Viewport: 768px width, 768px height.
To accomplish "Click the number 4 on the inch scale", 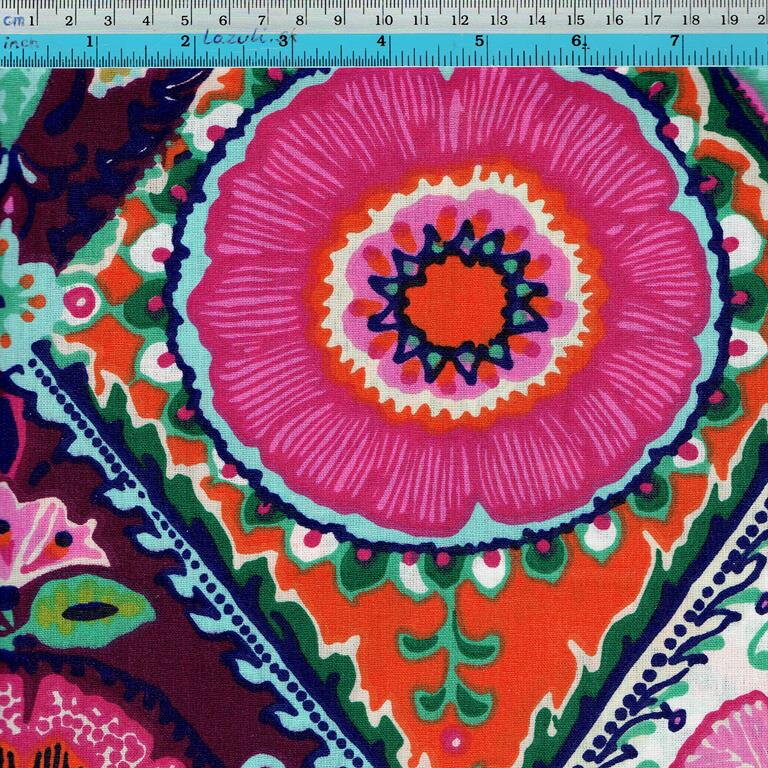I will coord(382,41).
